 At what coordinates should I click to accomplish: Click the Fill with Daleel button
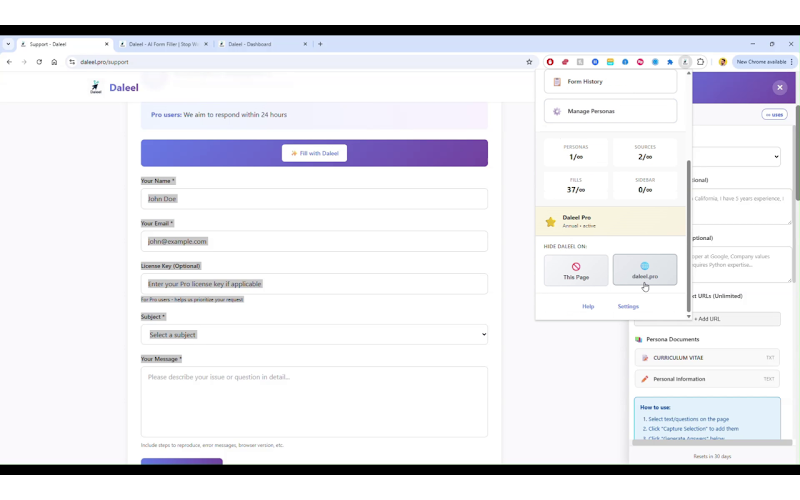314,153
